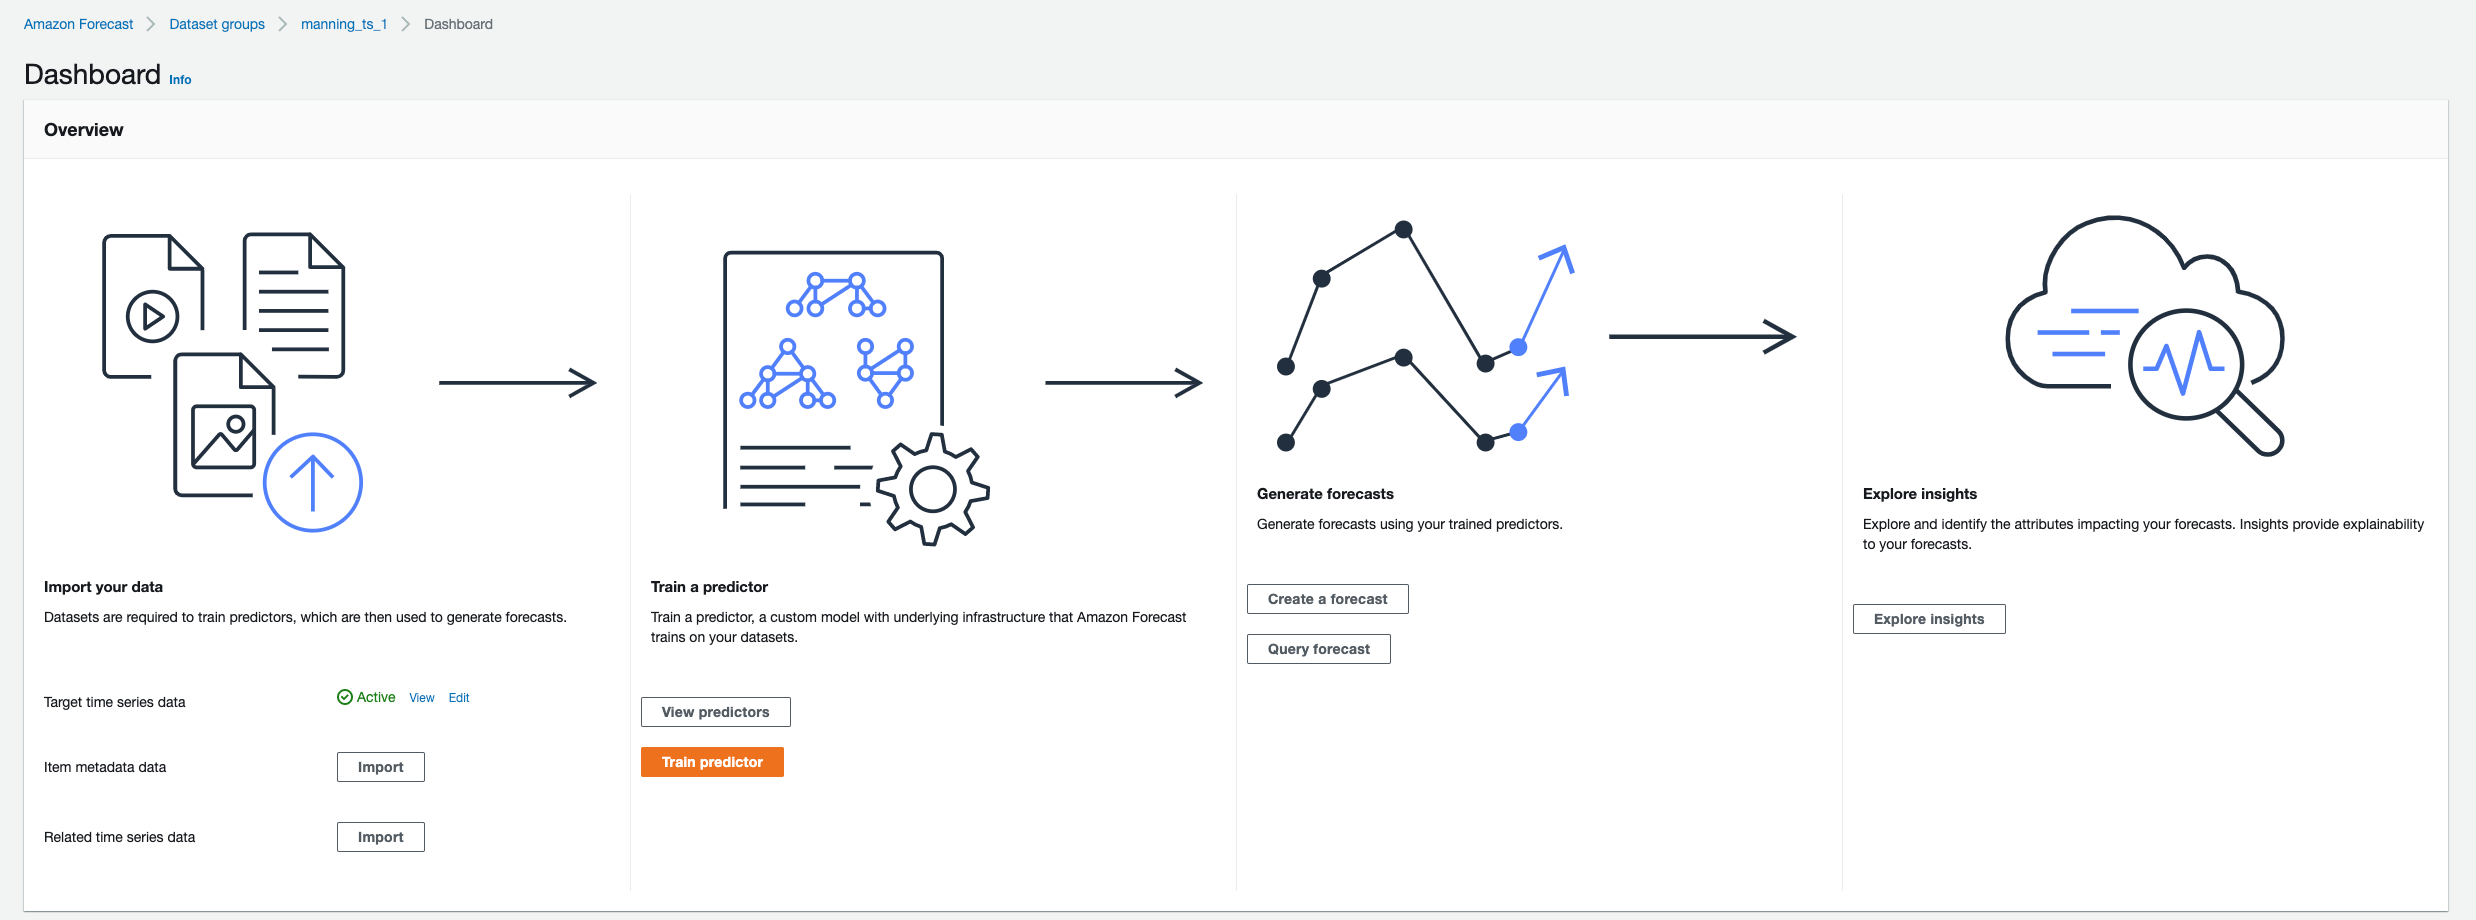The image size is (2476, 920).
Task: View the target time series data
Action: click(422, 698)
